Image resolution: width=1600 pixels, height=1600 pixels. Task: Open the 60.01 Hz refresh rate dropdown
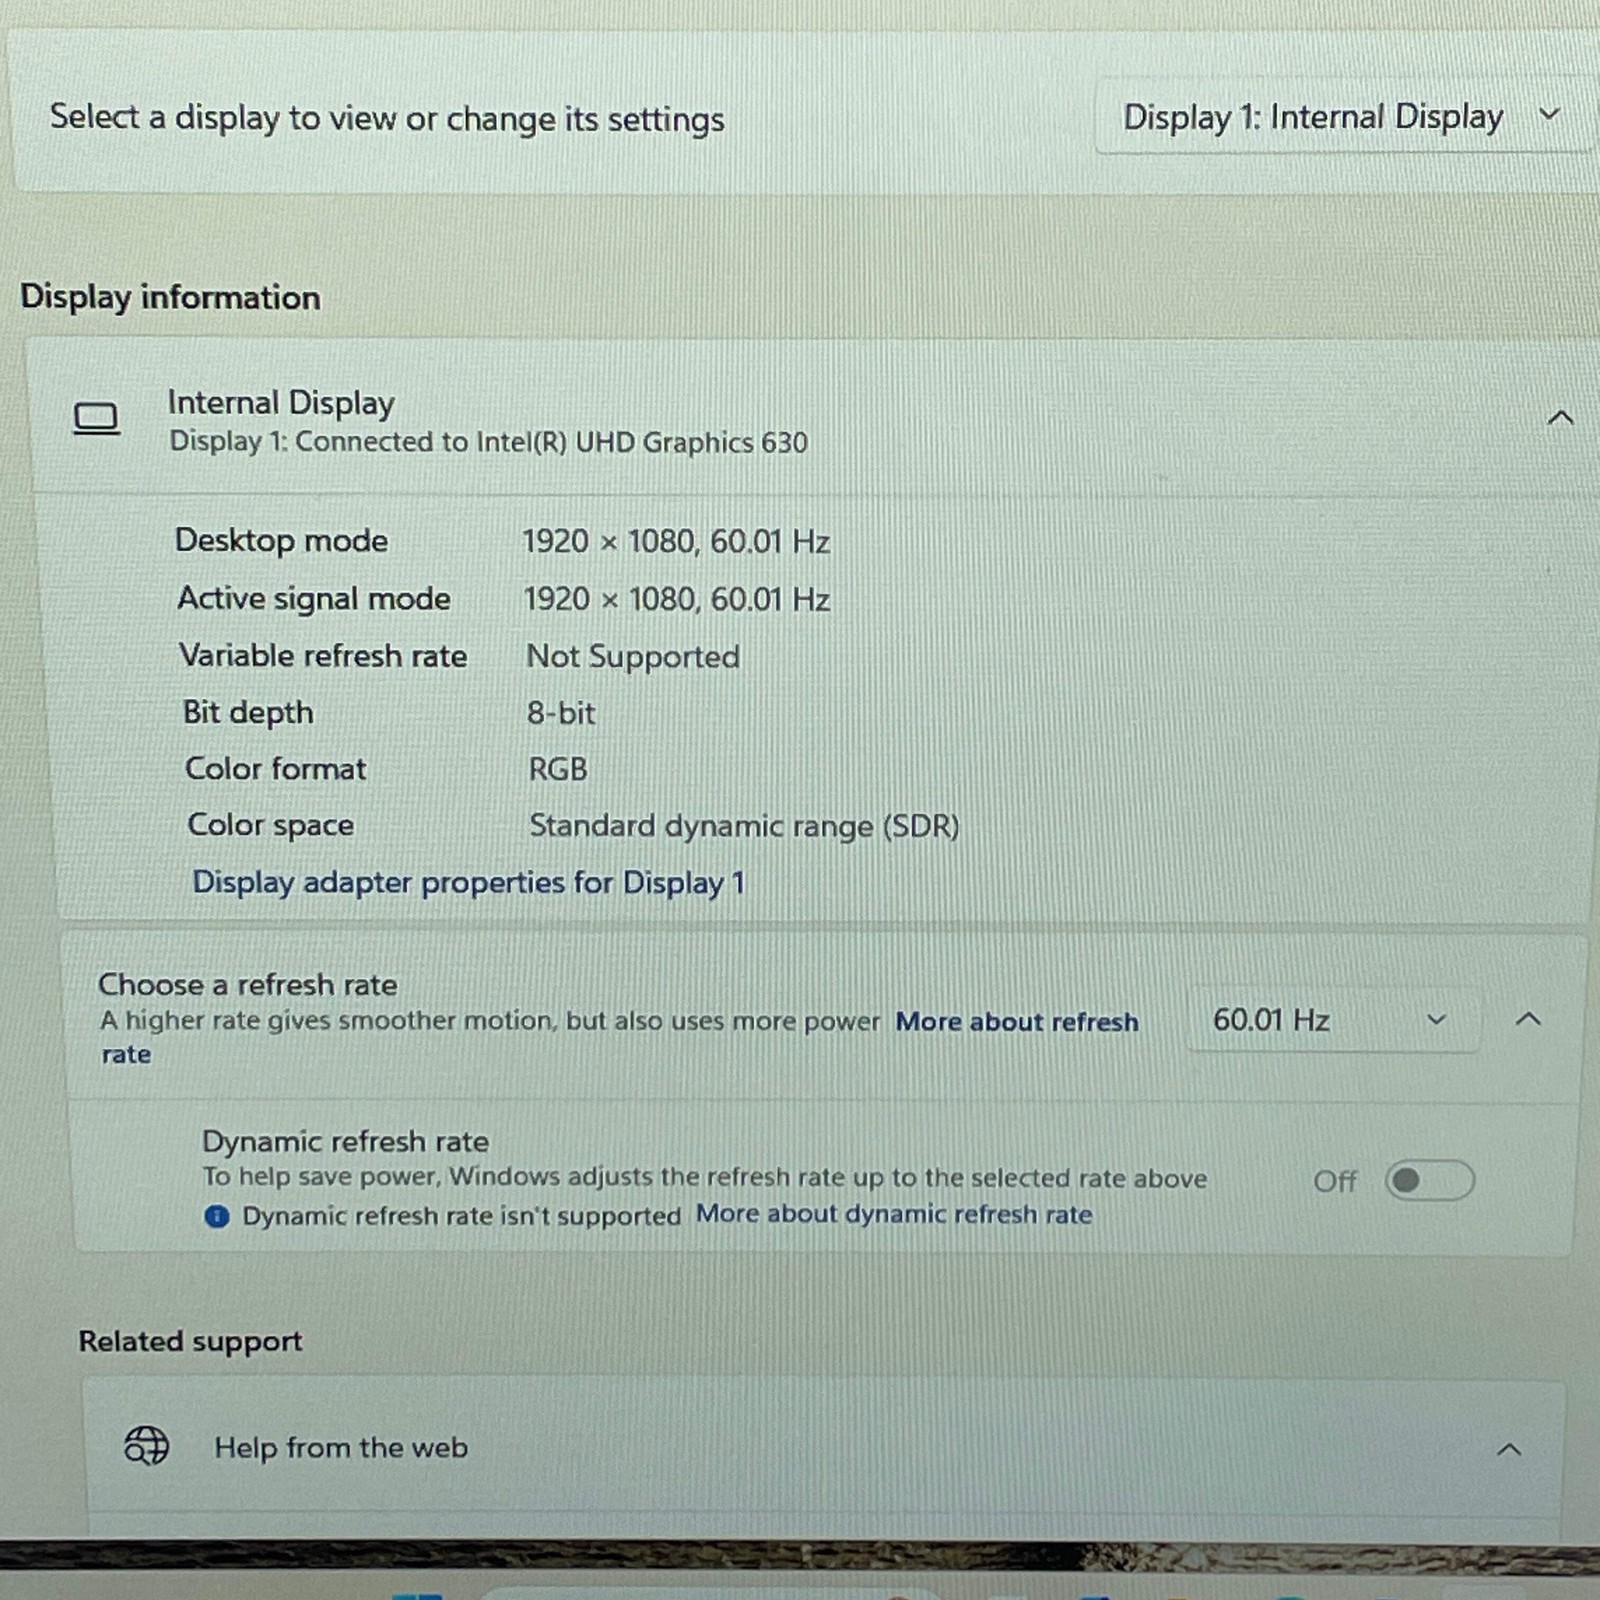pos(1332,1020)
